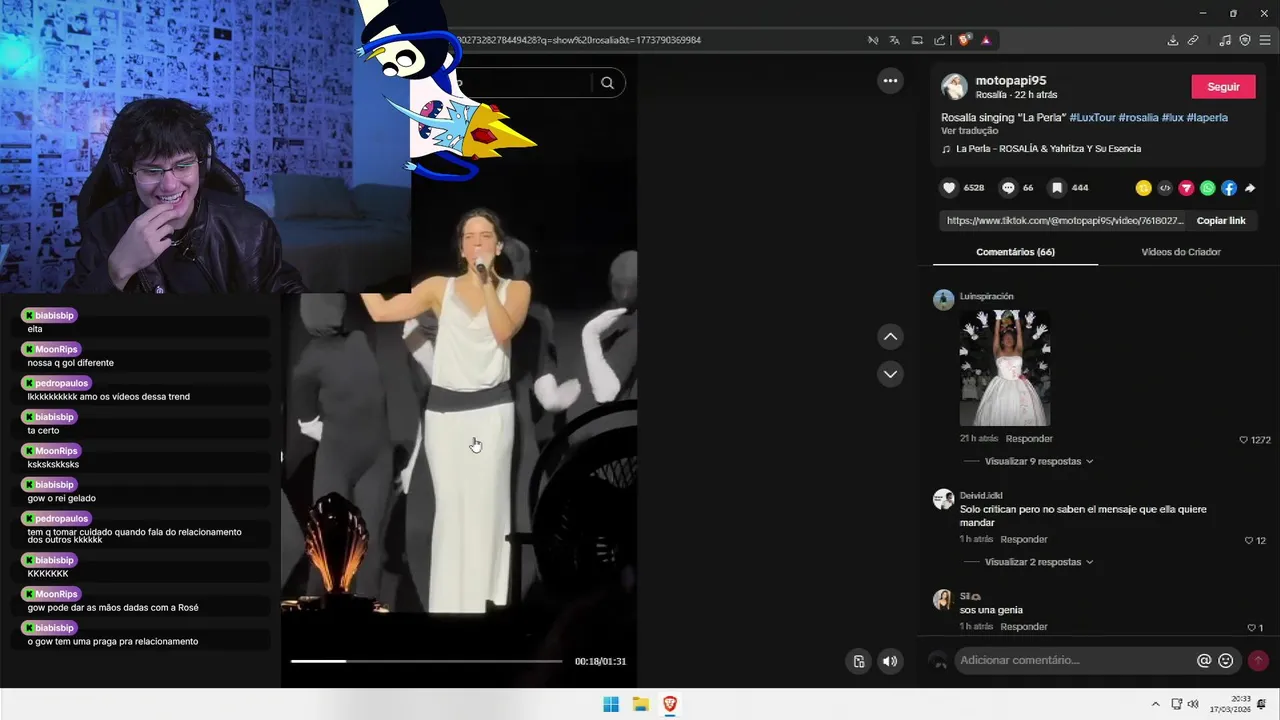Expand Visualizar 2 respostas

[1038, 562]
